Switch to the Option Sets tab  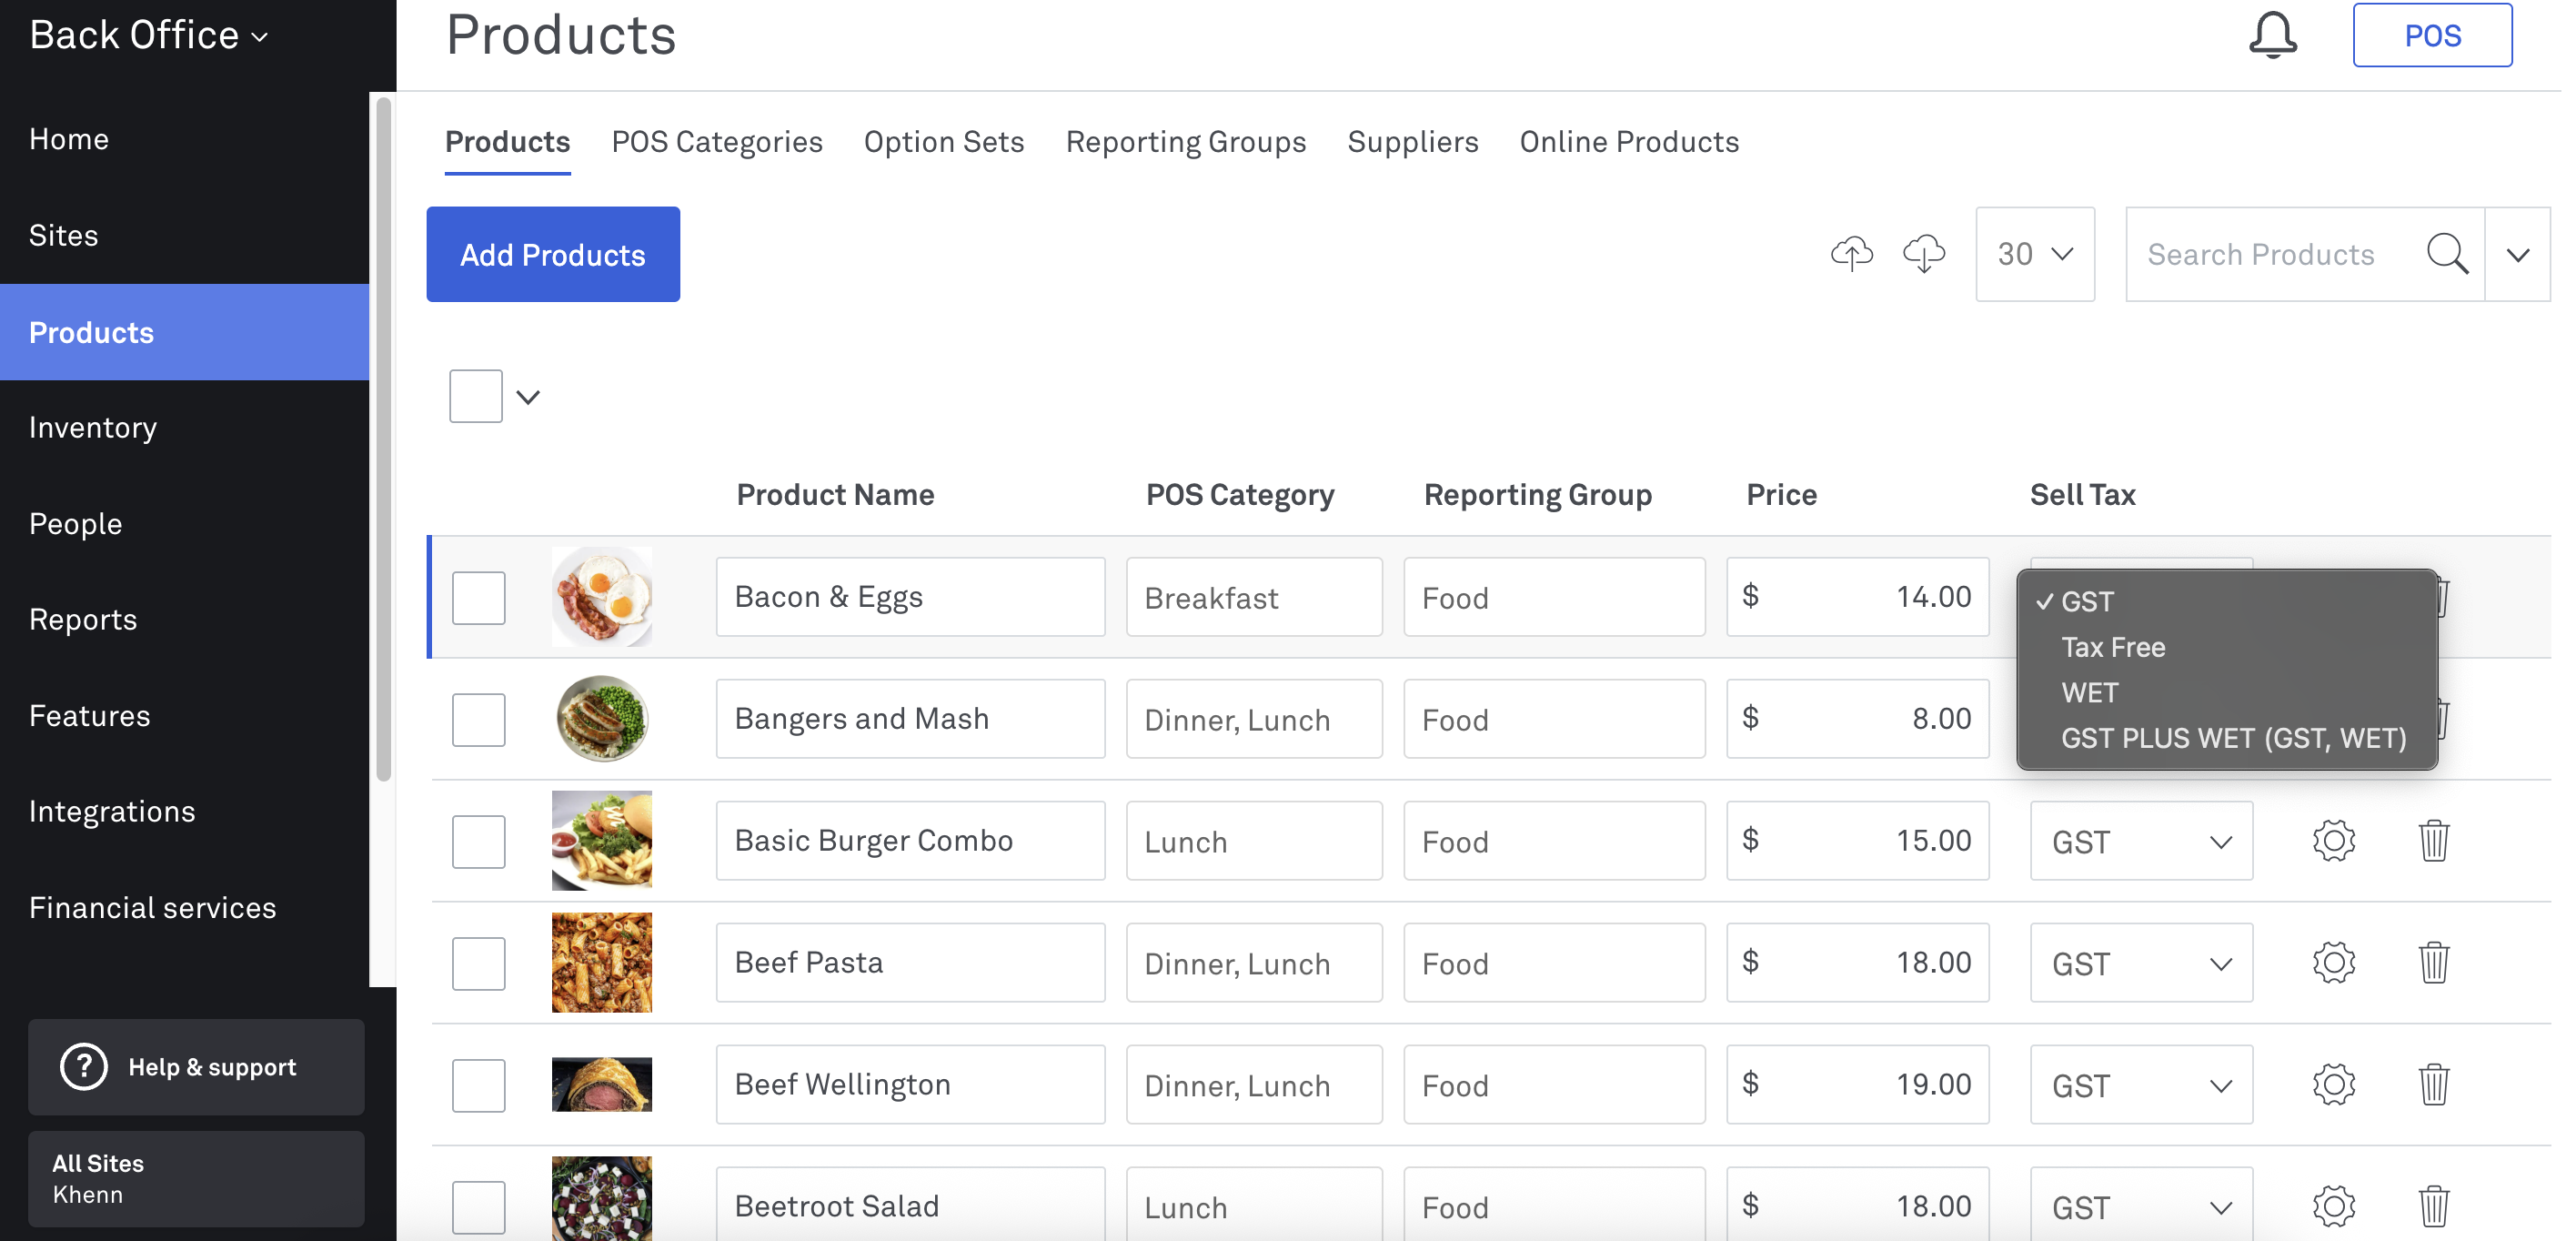[944, 142]
